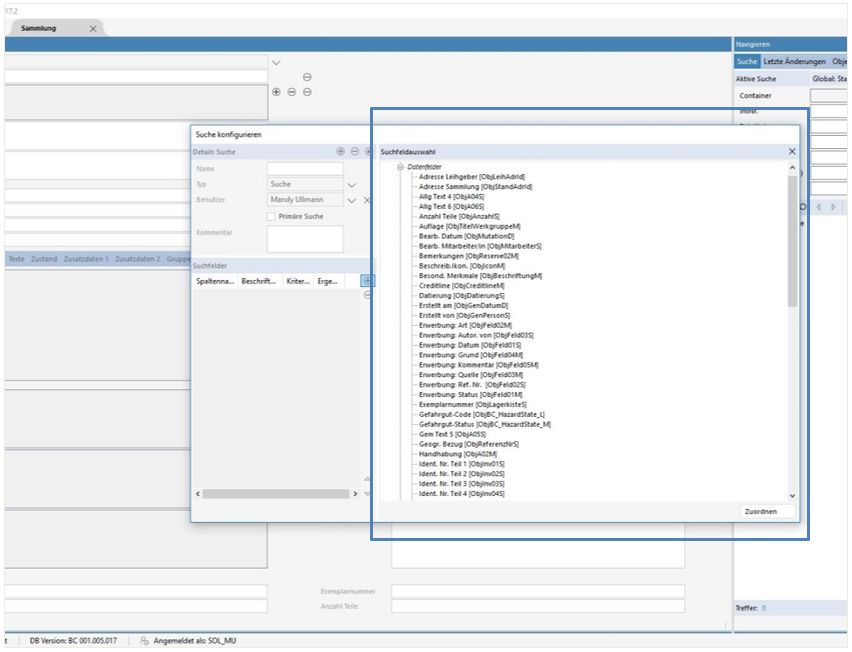Click the plus icon in Details Suche header
This screenshot has width=852, height=652.
coord(340,151)
